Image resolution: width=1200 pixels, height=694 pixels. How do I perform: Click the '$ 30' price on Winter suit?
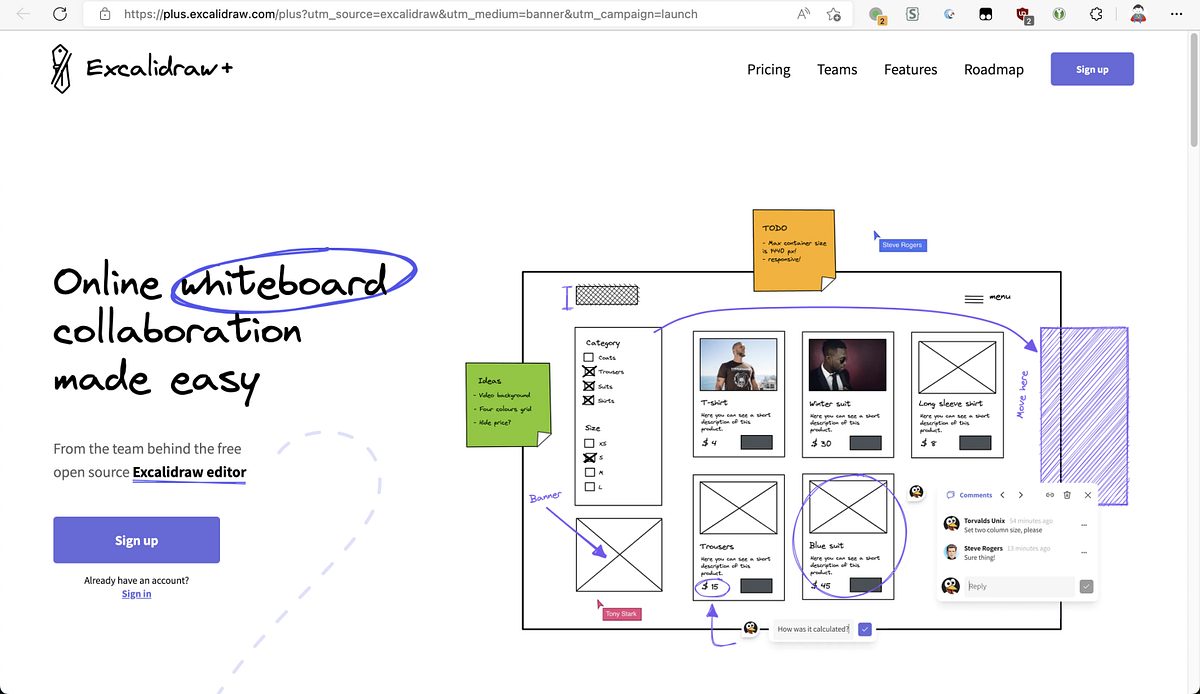tap(821, 442)
